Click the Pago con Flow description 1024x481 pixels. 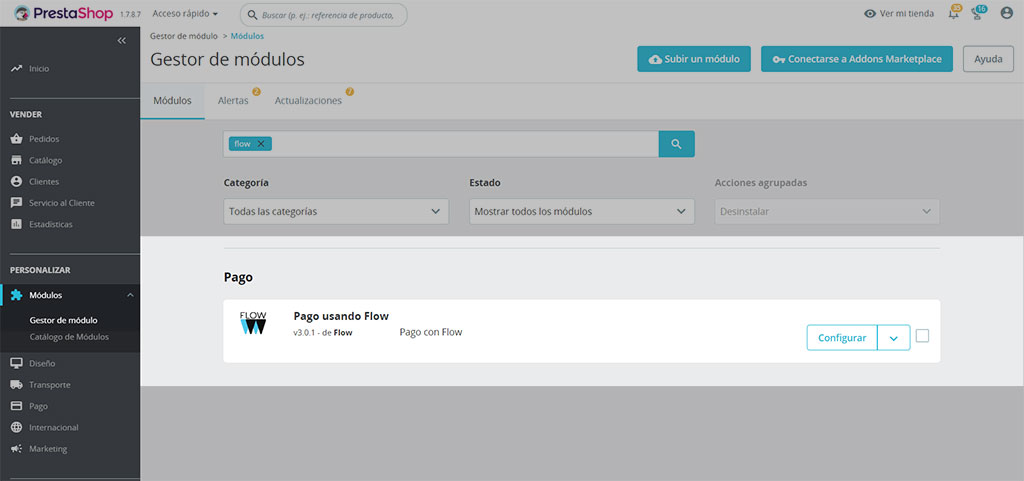[430, 332]
